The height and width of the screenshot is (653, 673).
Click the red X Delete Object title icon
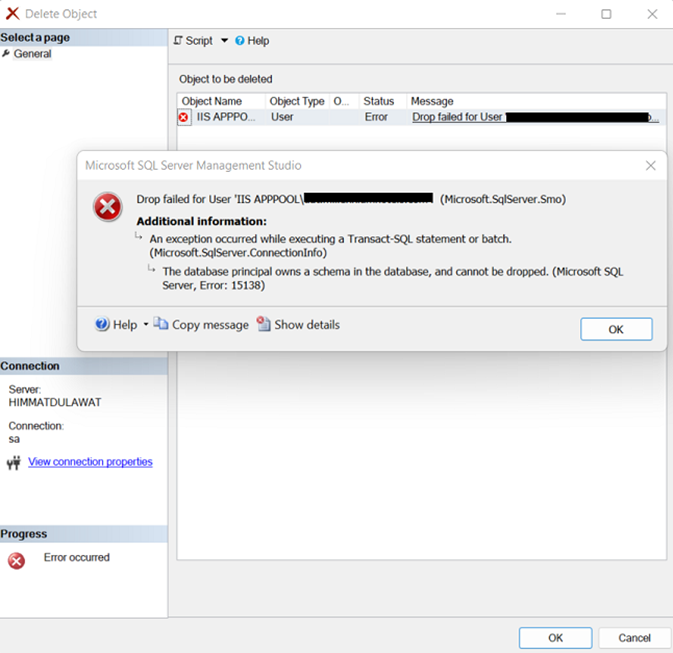pyautogui.click(x=12, y=14)
